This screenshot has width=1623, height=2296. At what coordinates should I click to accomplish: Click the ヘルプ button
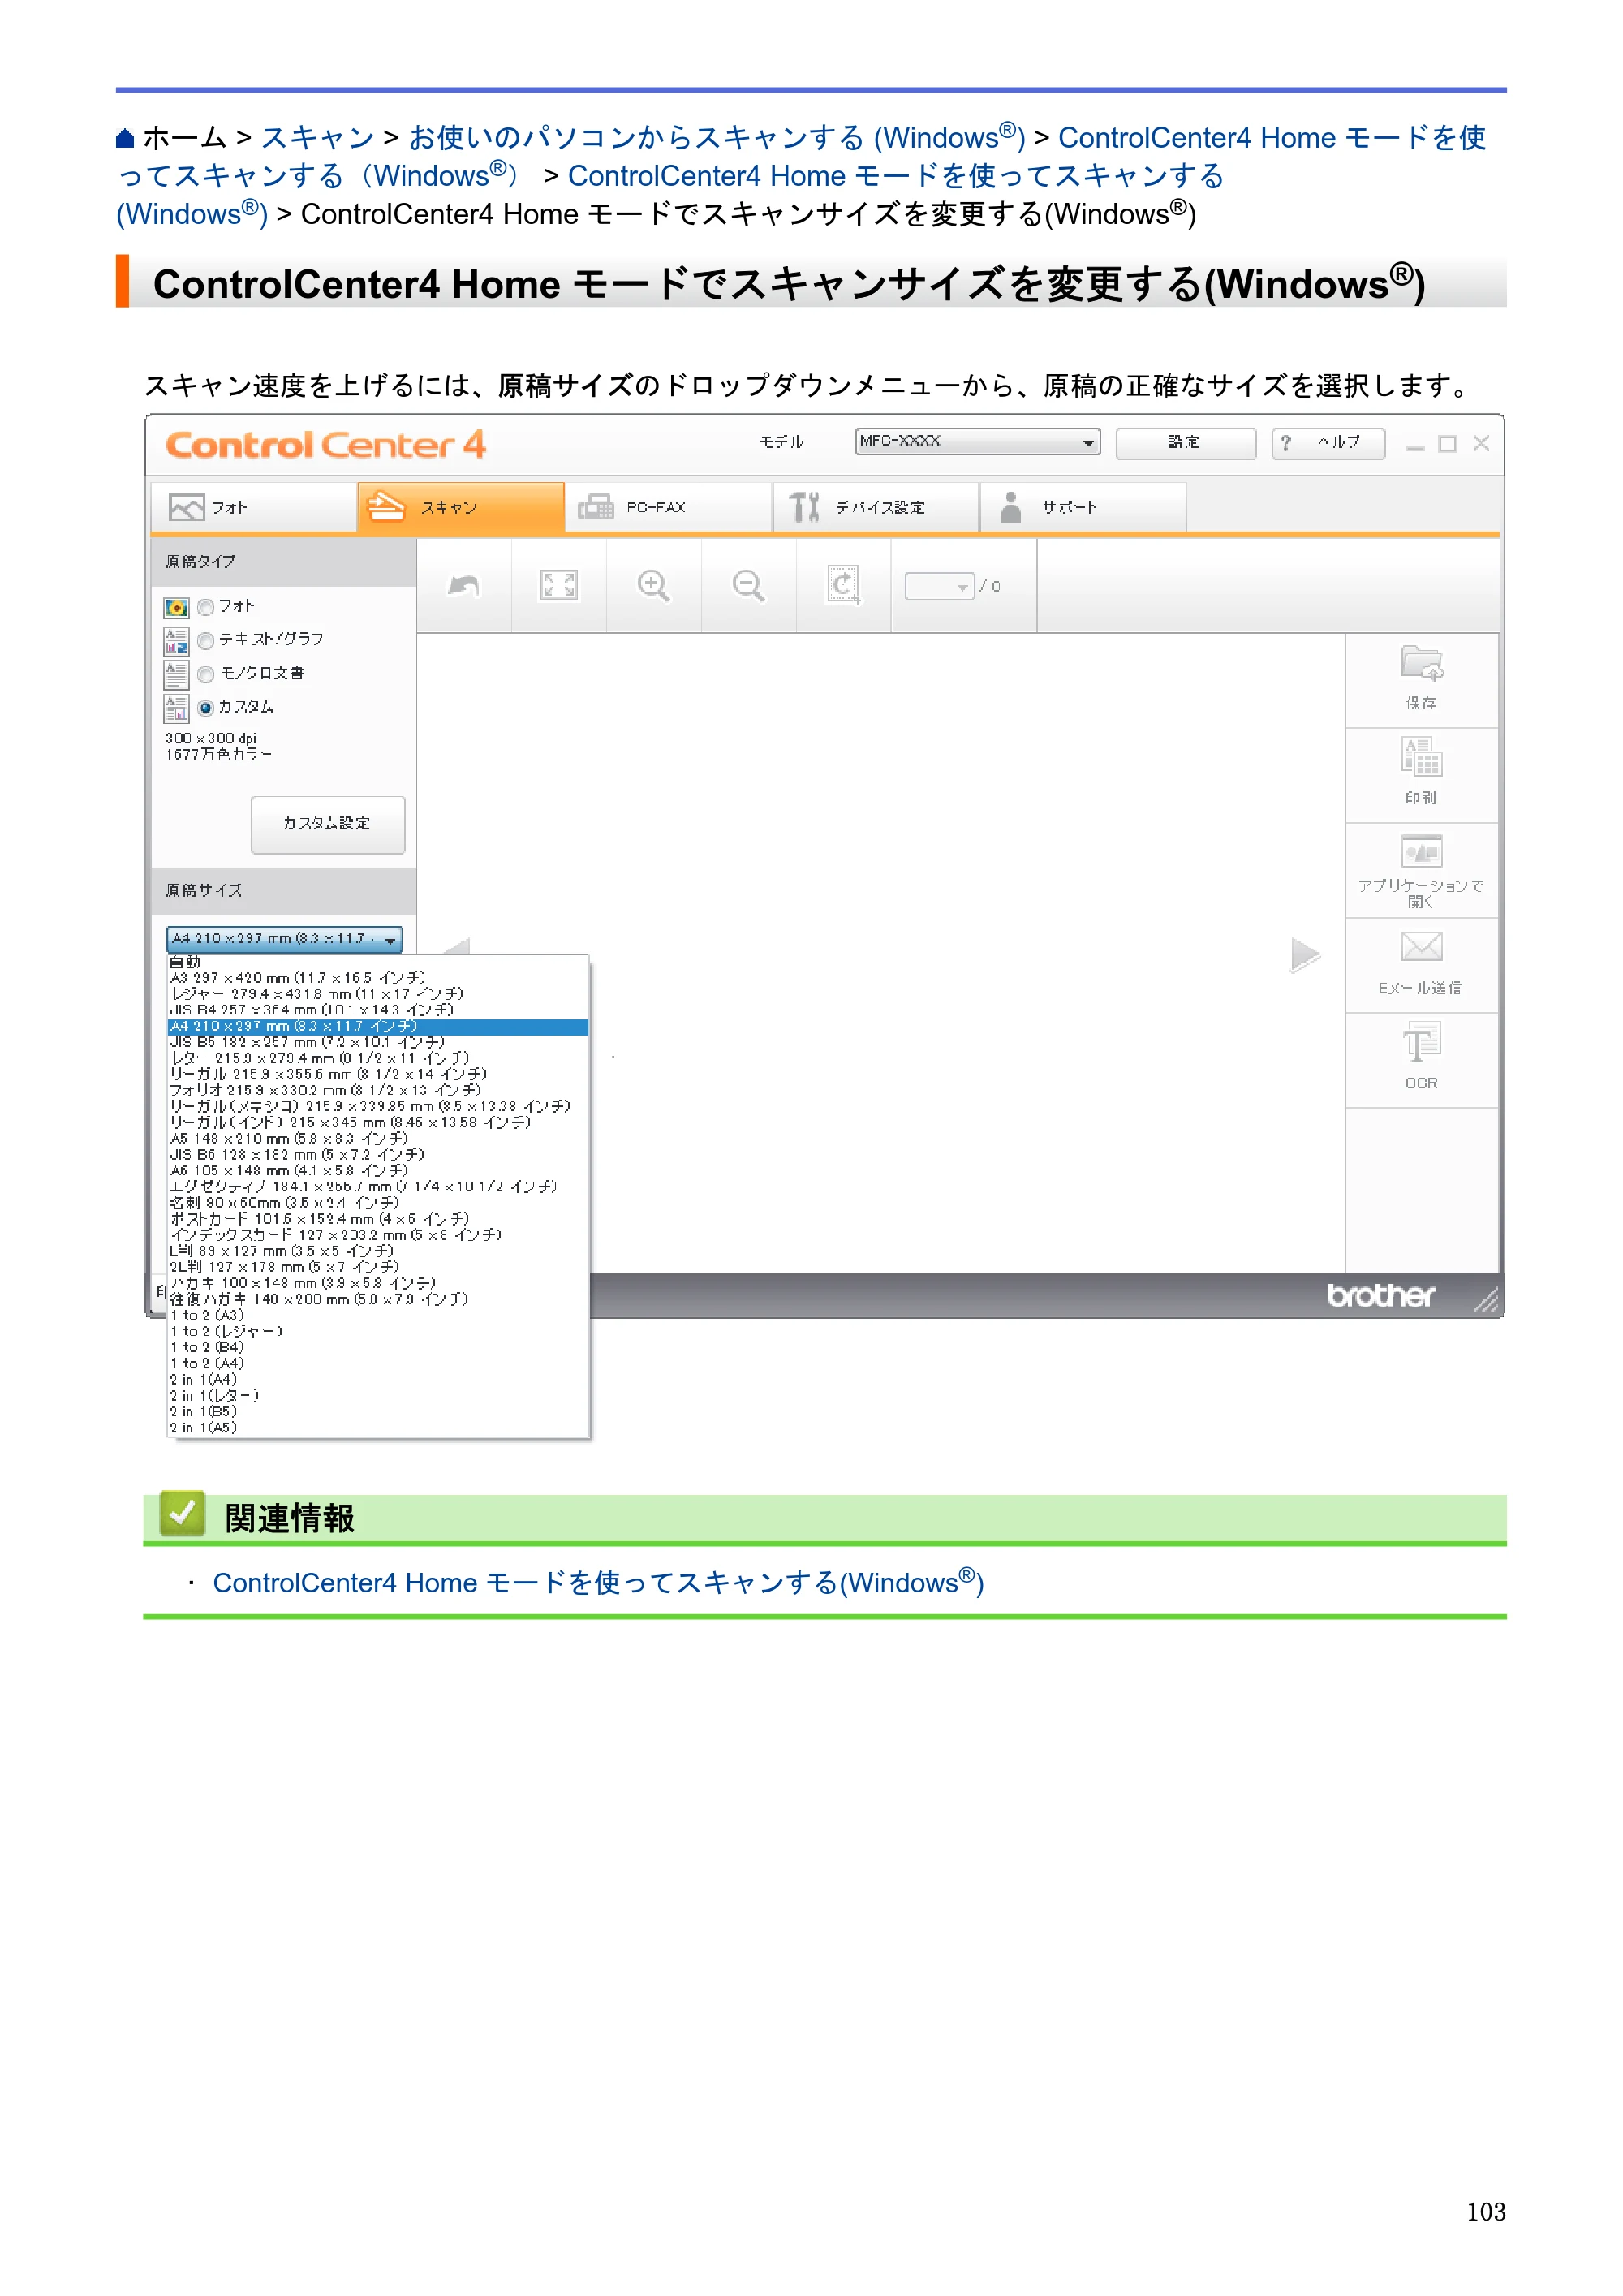coord(1328,443)
